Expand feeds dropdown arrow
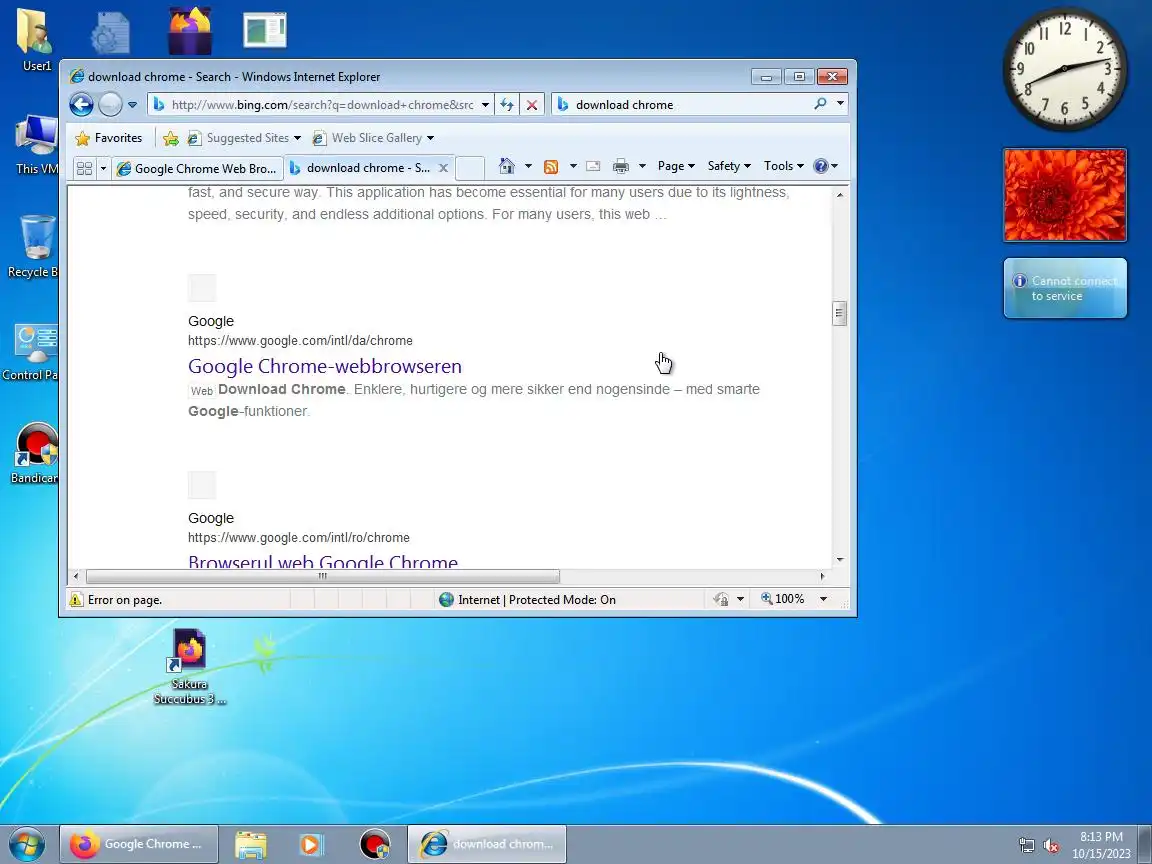This screenshot has height=864, width=1152. tap(573, 166)
